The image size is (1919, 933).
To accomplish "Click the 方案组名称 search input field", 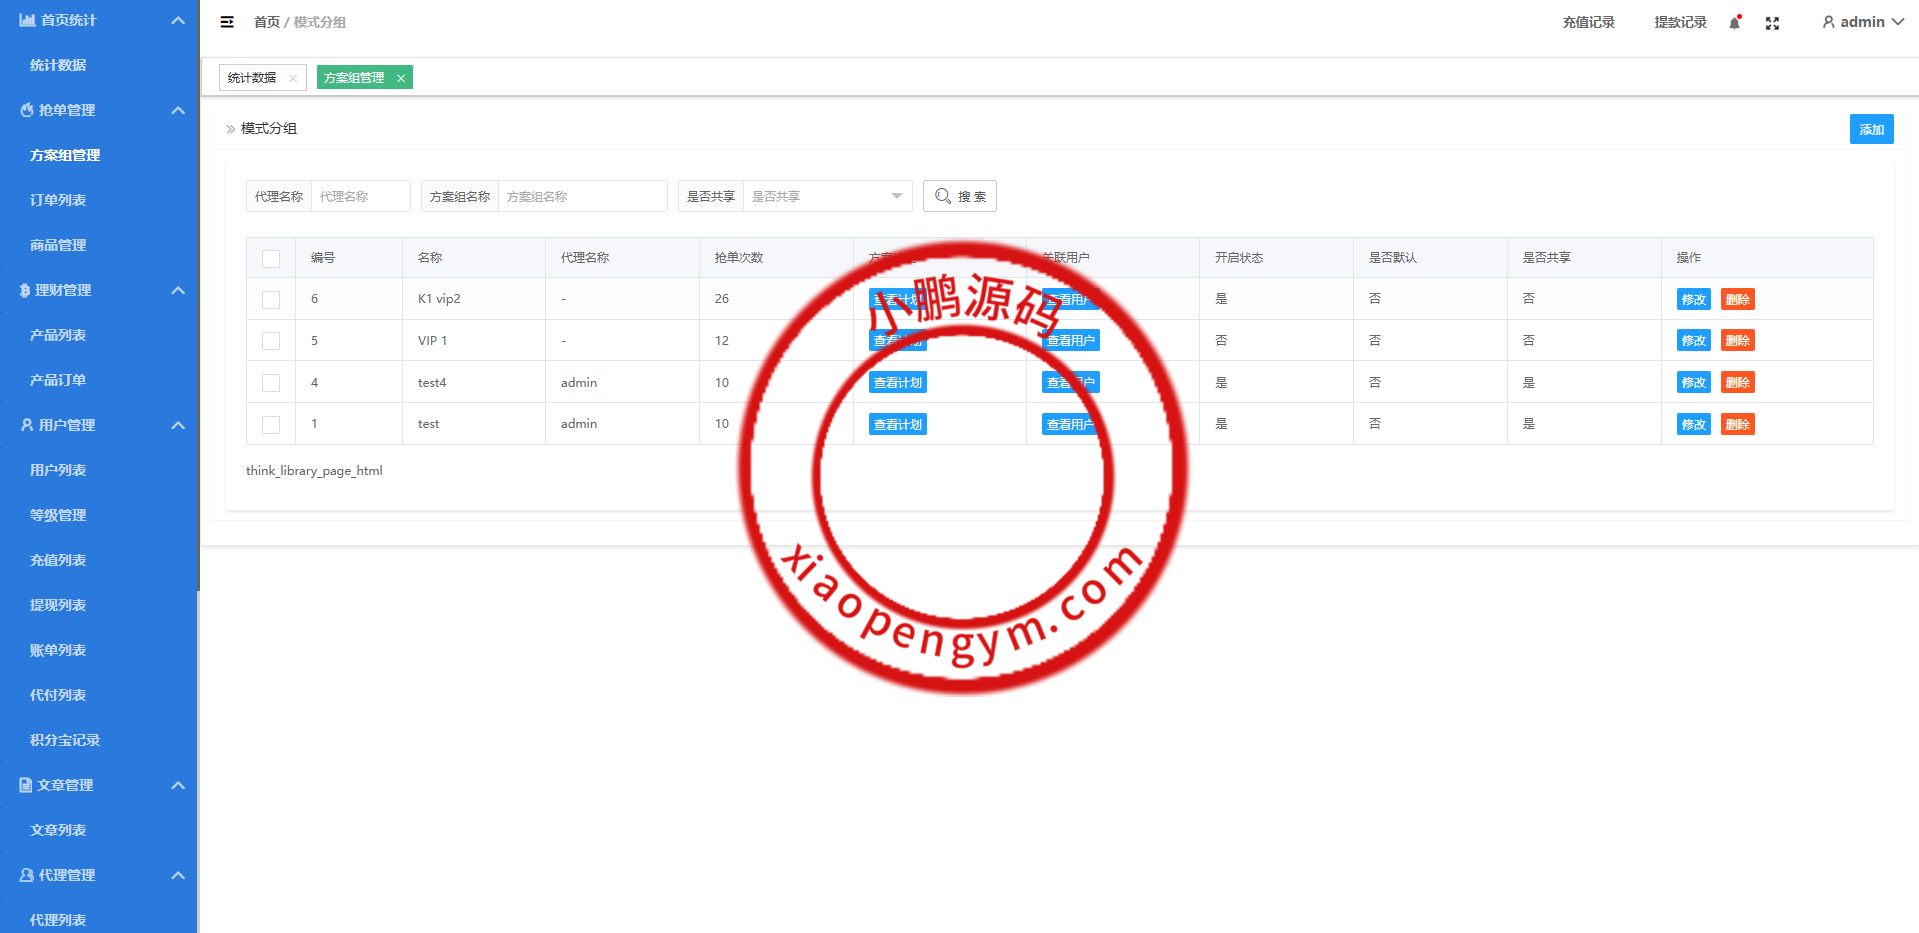I will point(582,196).
